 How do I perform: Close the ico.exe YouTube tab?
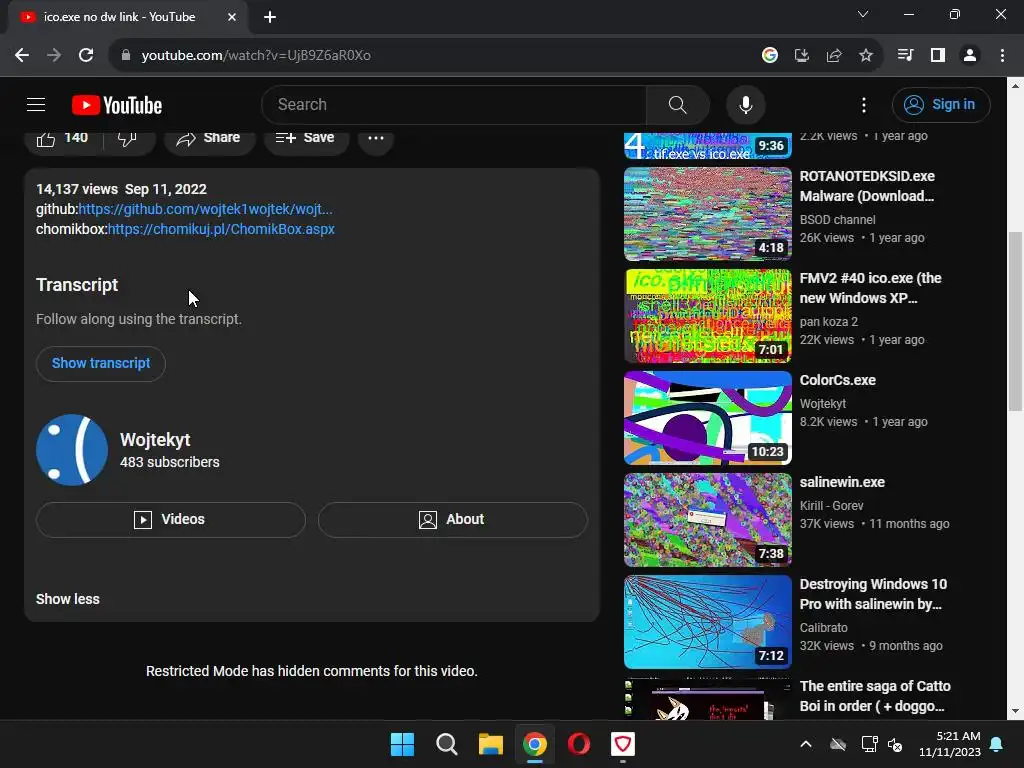point(231,17)
